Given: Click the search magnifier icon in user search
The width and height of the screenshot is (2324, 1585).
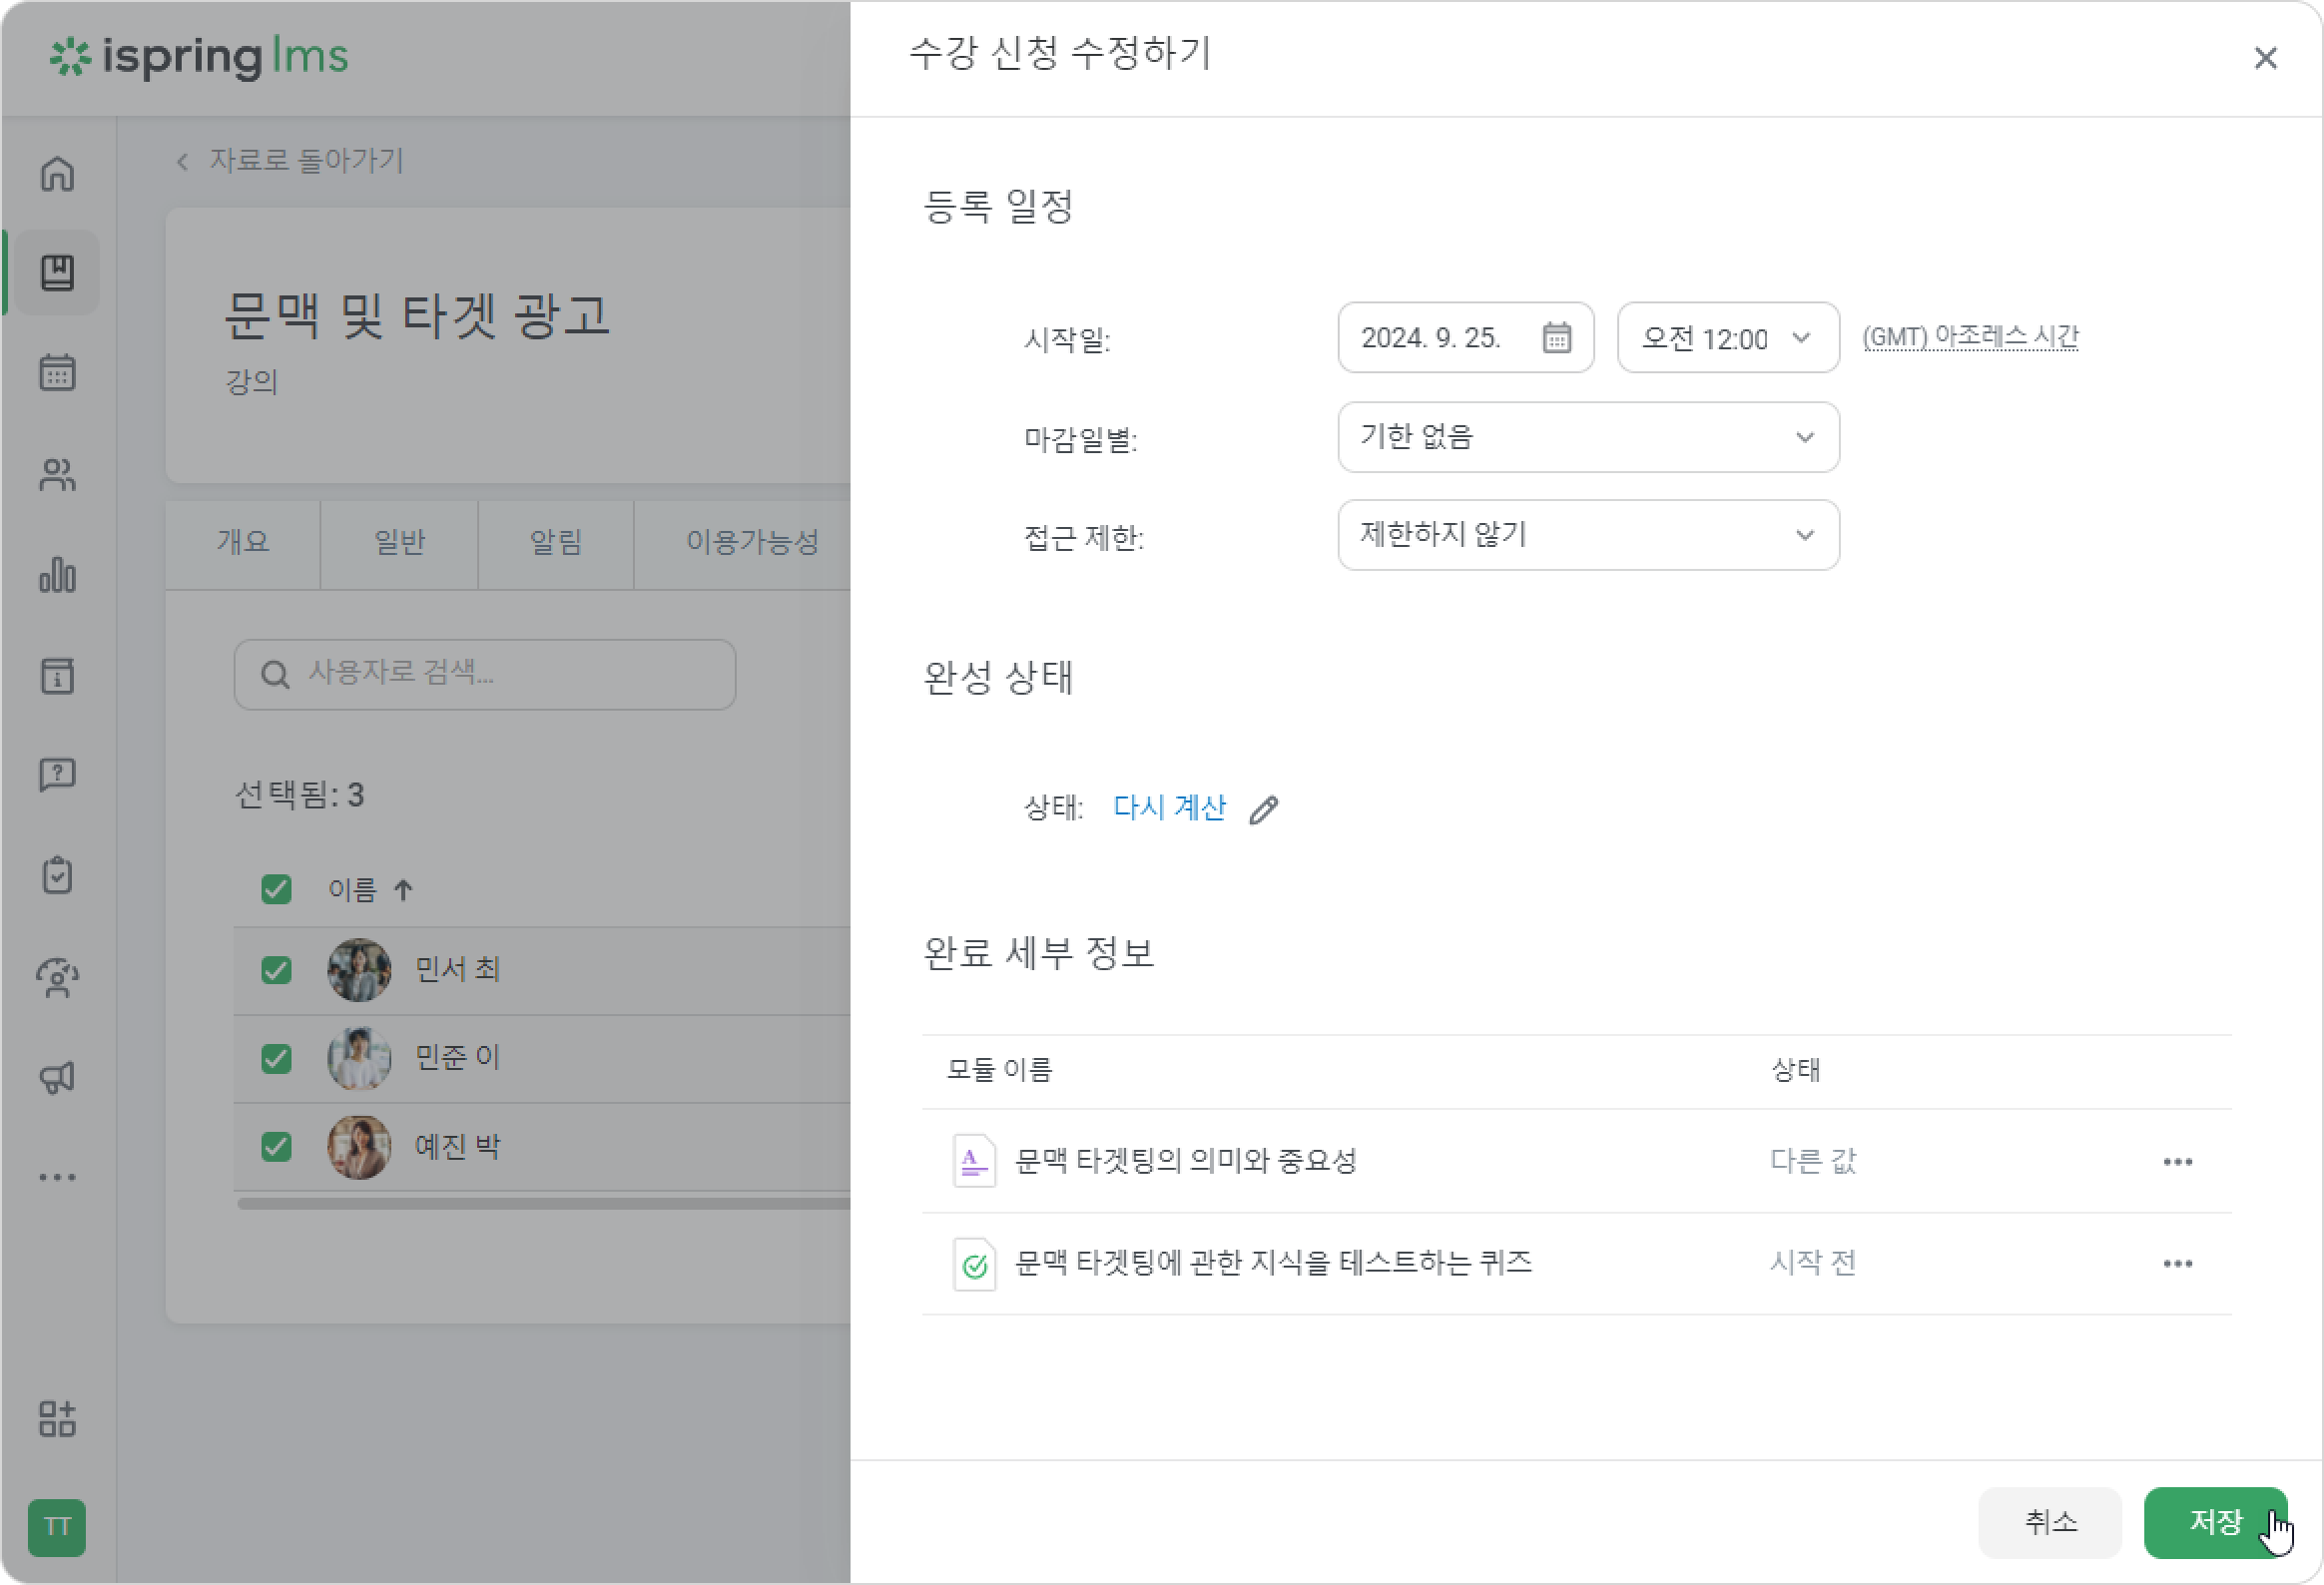Looking at the screenshot, I should click(x=275, y=675).
